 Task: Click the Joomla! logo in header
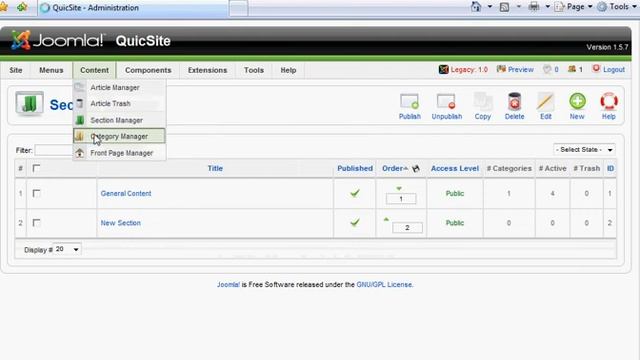coord(57,40)
